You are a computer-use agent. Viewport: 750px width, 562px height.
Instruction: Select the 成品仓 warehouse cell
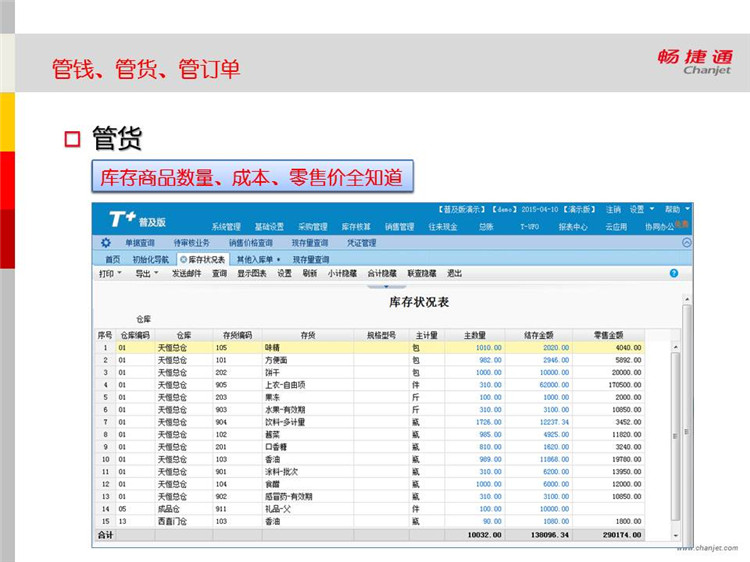pyautogui.click(x=184, y=509)
